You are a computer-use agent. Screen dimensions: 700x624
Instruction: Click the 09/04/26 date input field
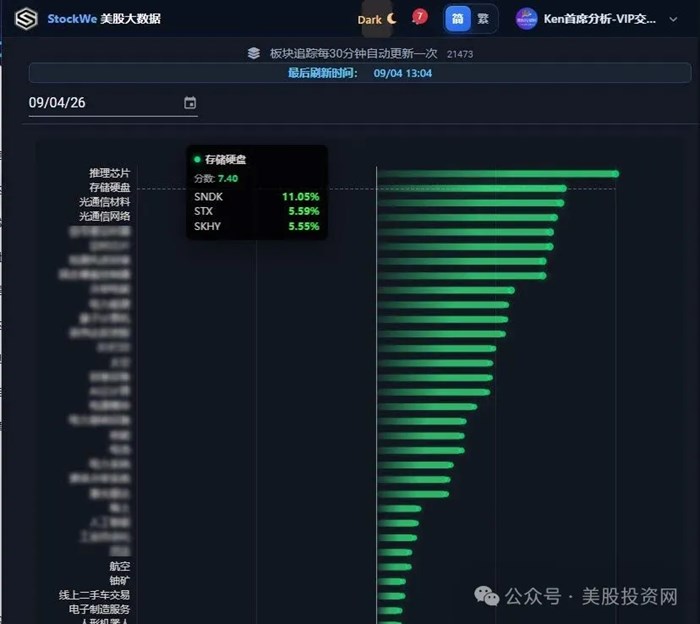click(113, 103)
